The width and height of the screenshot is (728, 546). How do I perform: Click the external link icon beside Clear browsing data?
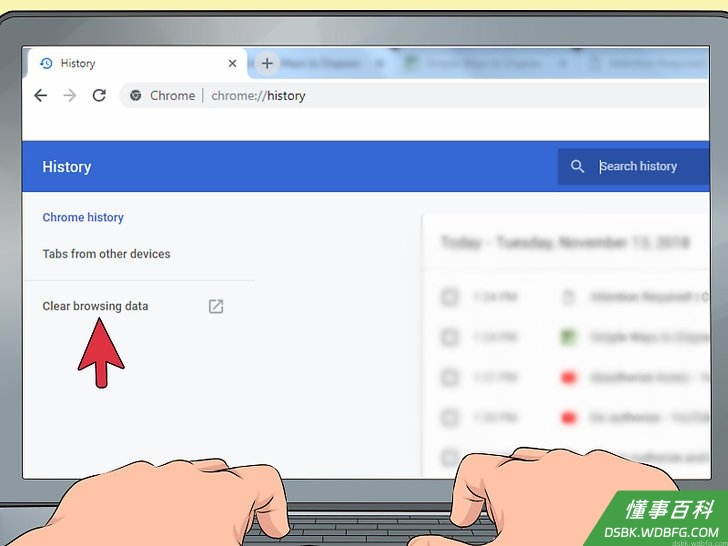(x=216, y=306)
